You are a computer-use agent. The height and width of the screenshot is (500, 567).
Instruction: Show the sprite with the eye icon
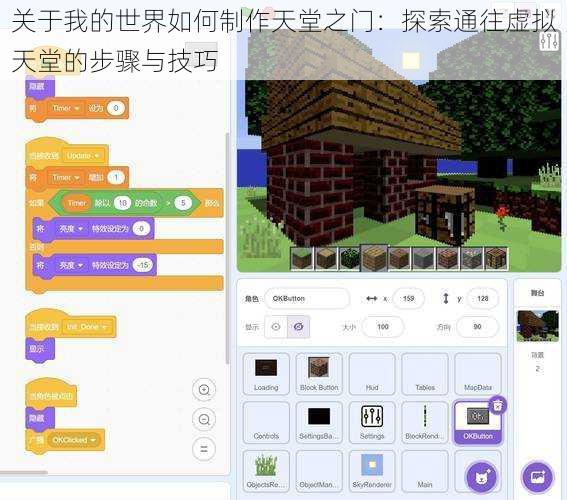coord(276,327)
